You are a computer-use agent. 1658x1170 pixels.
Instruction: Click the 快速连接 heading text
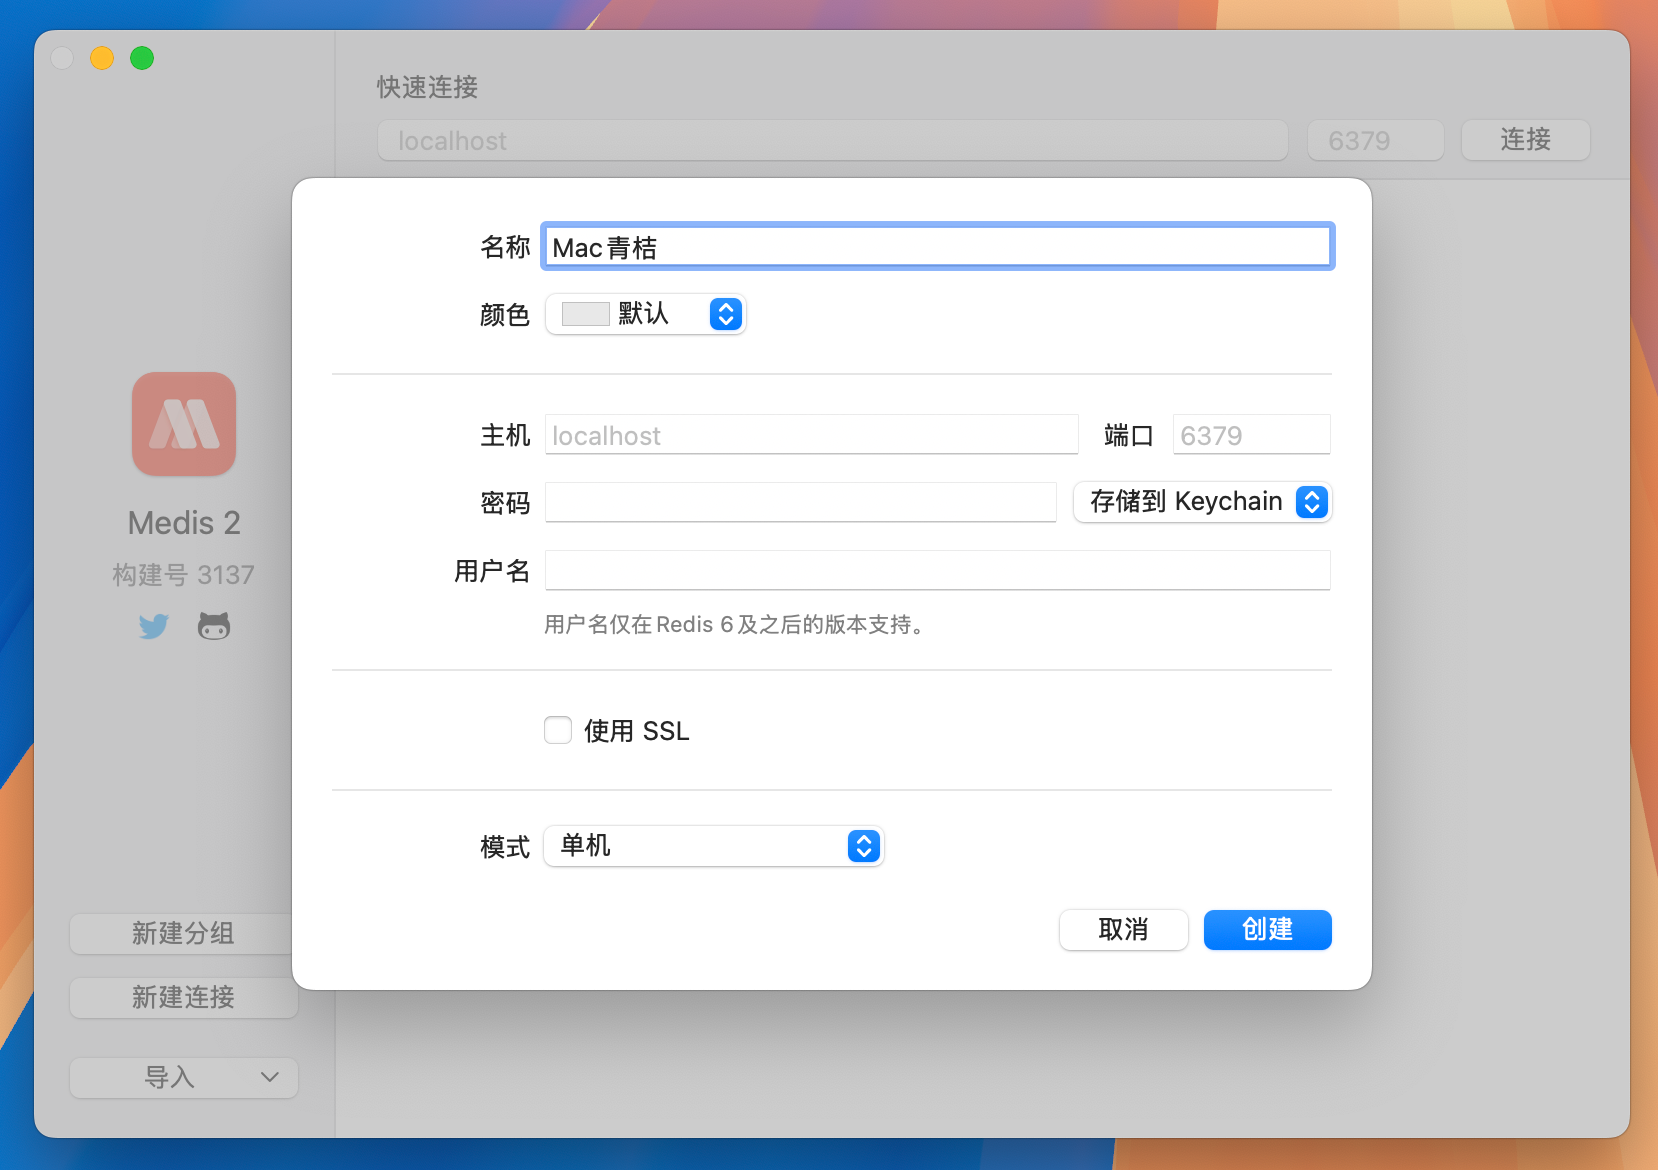[427, 87]
